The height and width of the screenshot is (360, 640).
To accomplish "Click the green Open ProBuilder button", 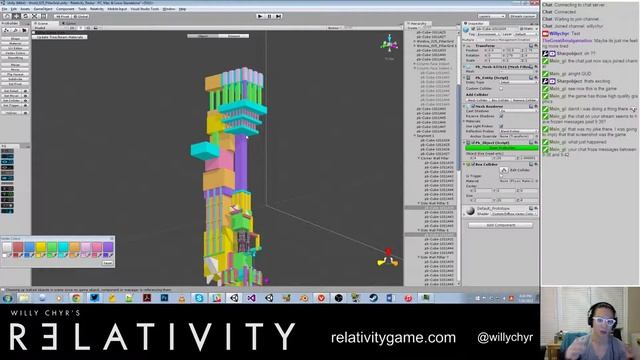I will pos(502,148).
